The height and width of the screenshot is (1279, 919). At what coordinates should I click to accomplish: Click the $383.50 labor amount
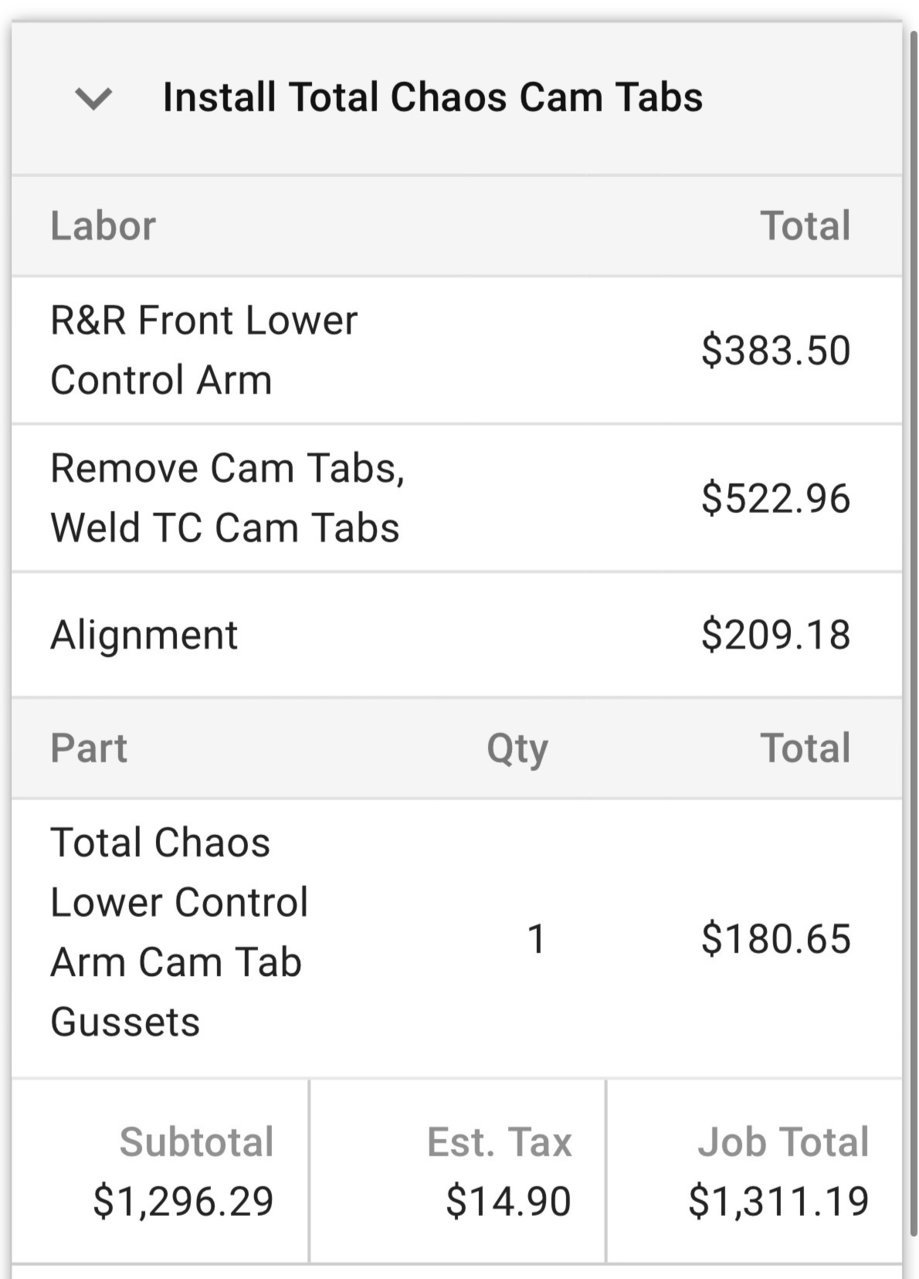point(775,351)
